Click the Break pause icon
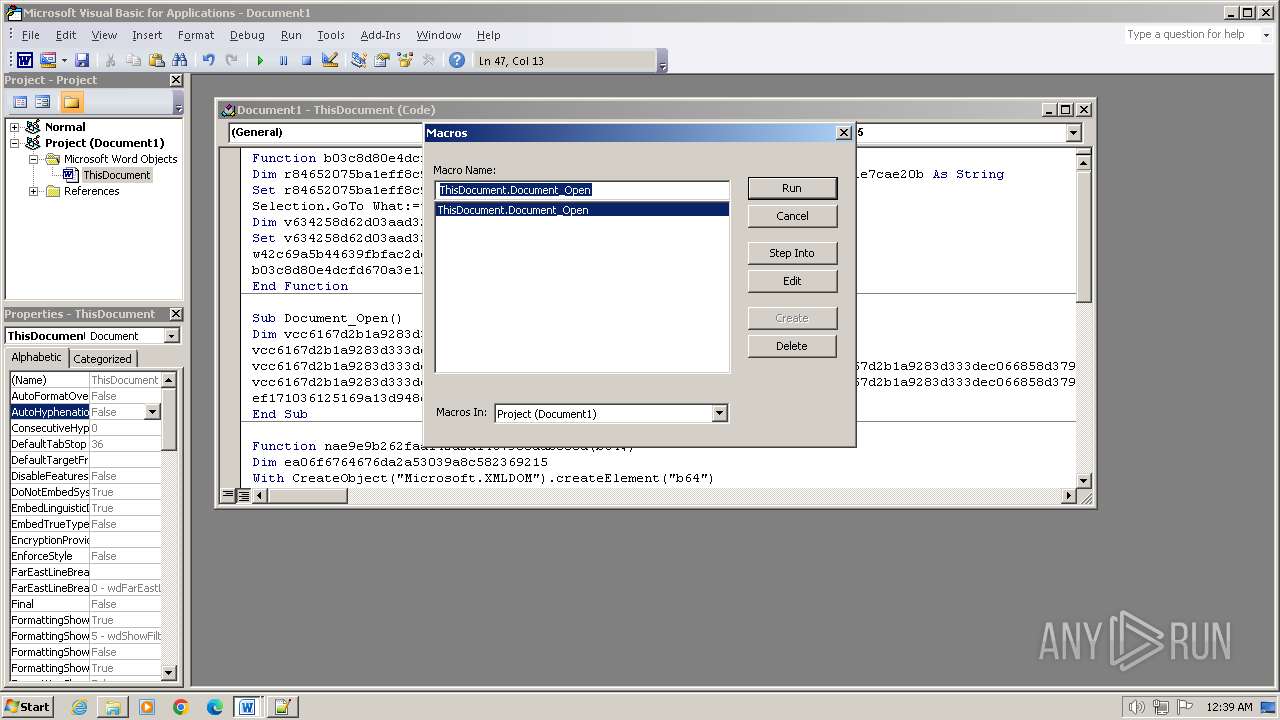The image size is (1280, 720). [x=283, y=61]
